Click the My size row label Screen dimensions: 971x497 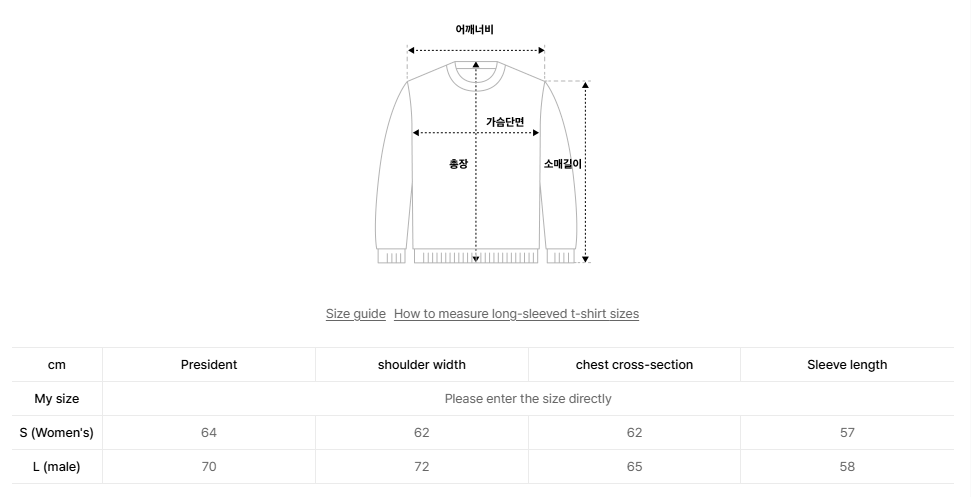coord(57,399)
